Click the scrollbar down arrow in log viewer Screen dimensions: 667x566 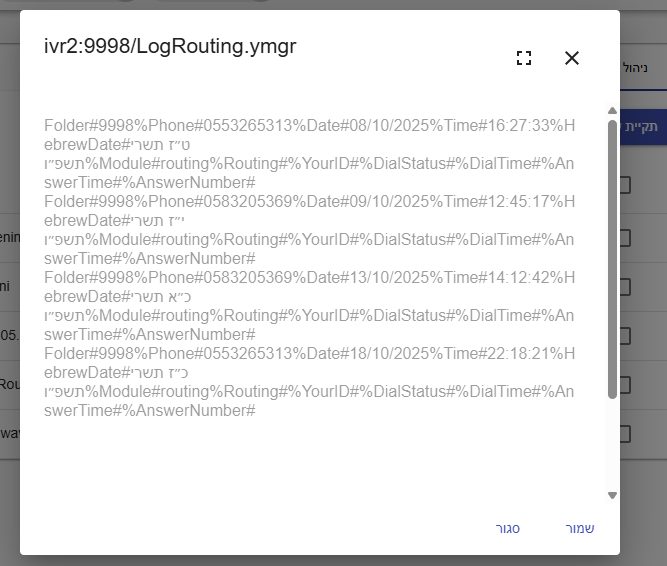[x=612, y=494]
